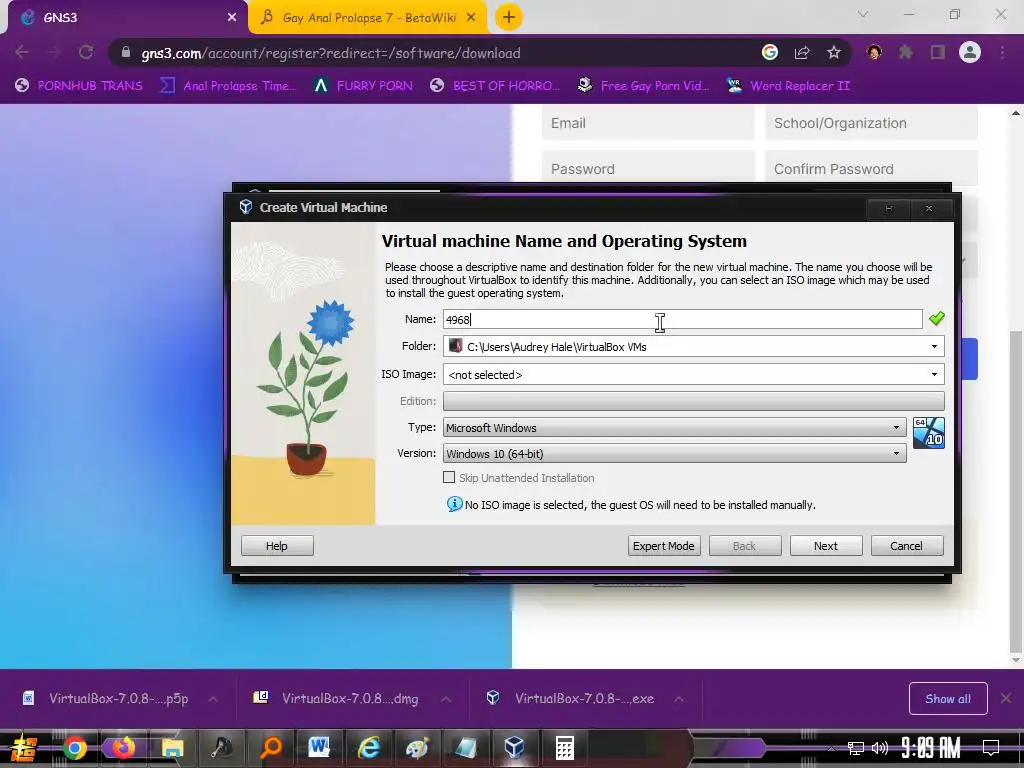This screenshot has width=1024, height=768.
Task: Open Google Chrome from the taskbar
Action: [x=74, y=748]
